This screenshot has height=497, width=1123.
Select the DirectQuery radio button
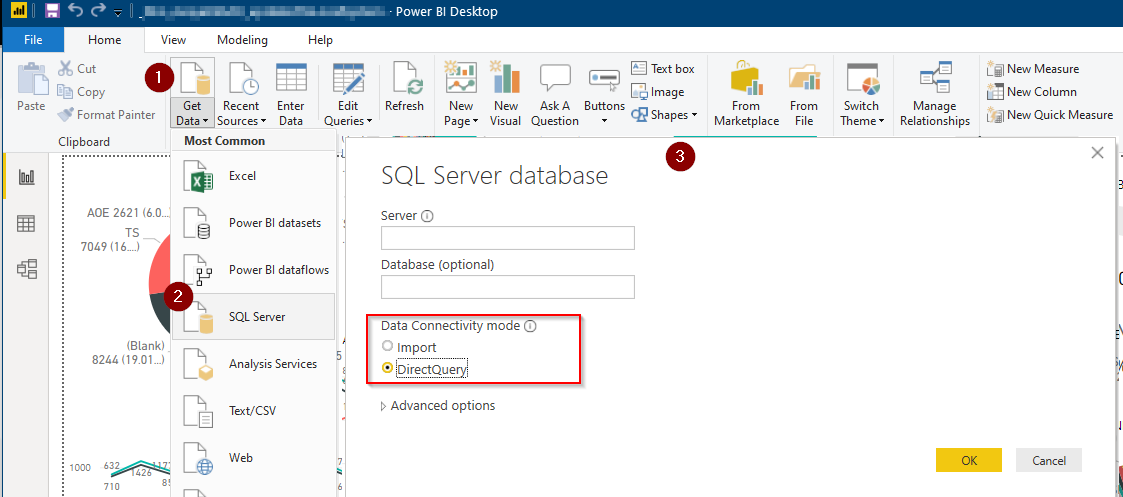pyautogui.click(x=387, y=368)
